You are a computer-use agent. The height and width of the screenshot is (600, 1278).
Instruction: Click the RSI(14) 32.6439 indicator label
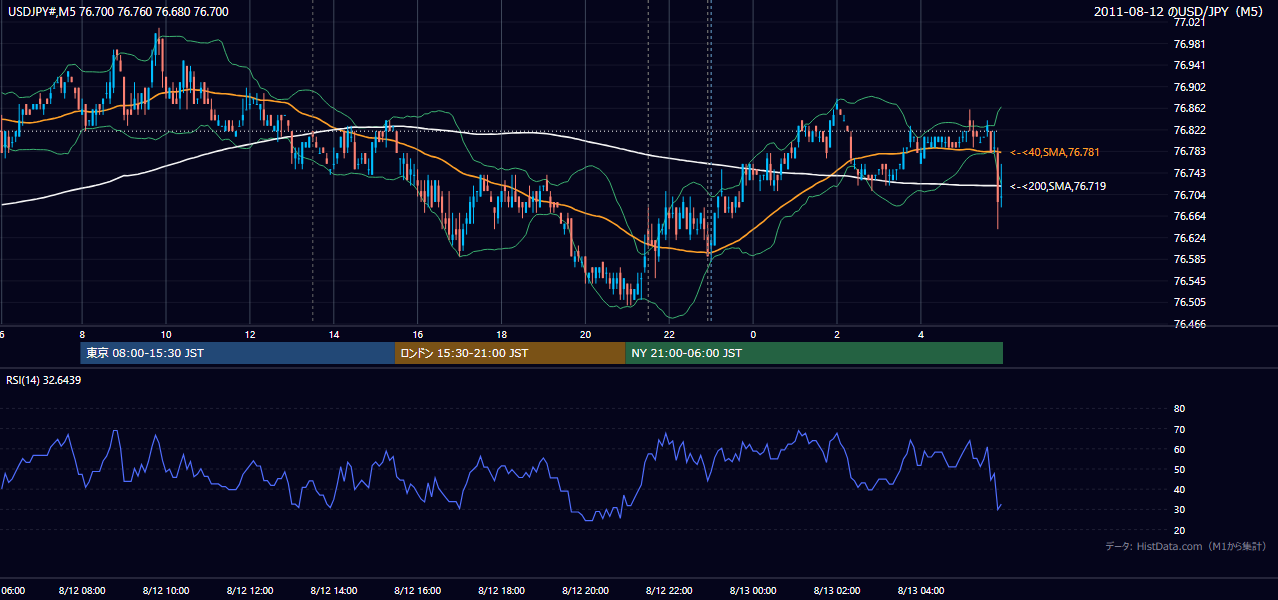pyautogui.click(x=44, y=380)
